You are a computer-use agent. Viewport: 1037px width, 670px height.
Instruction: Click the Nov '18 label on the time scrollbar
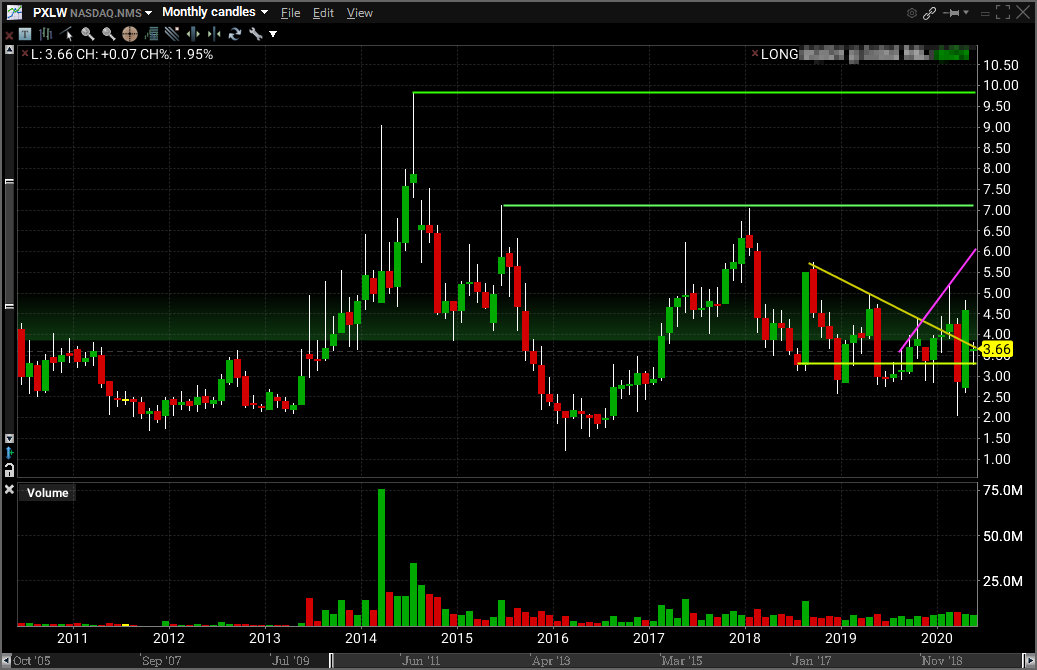point(942,661)
